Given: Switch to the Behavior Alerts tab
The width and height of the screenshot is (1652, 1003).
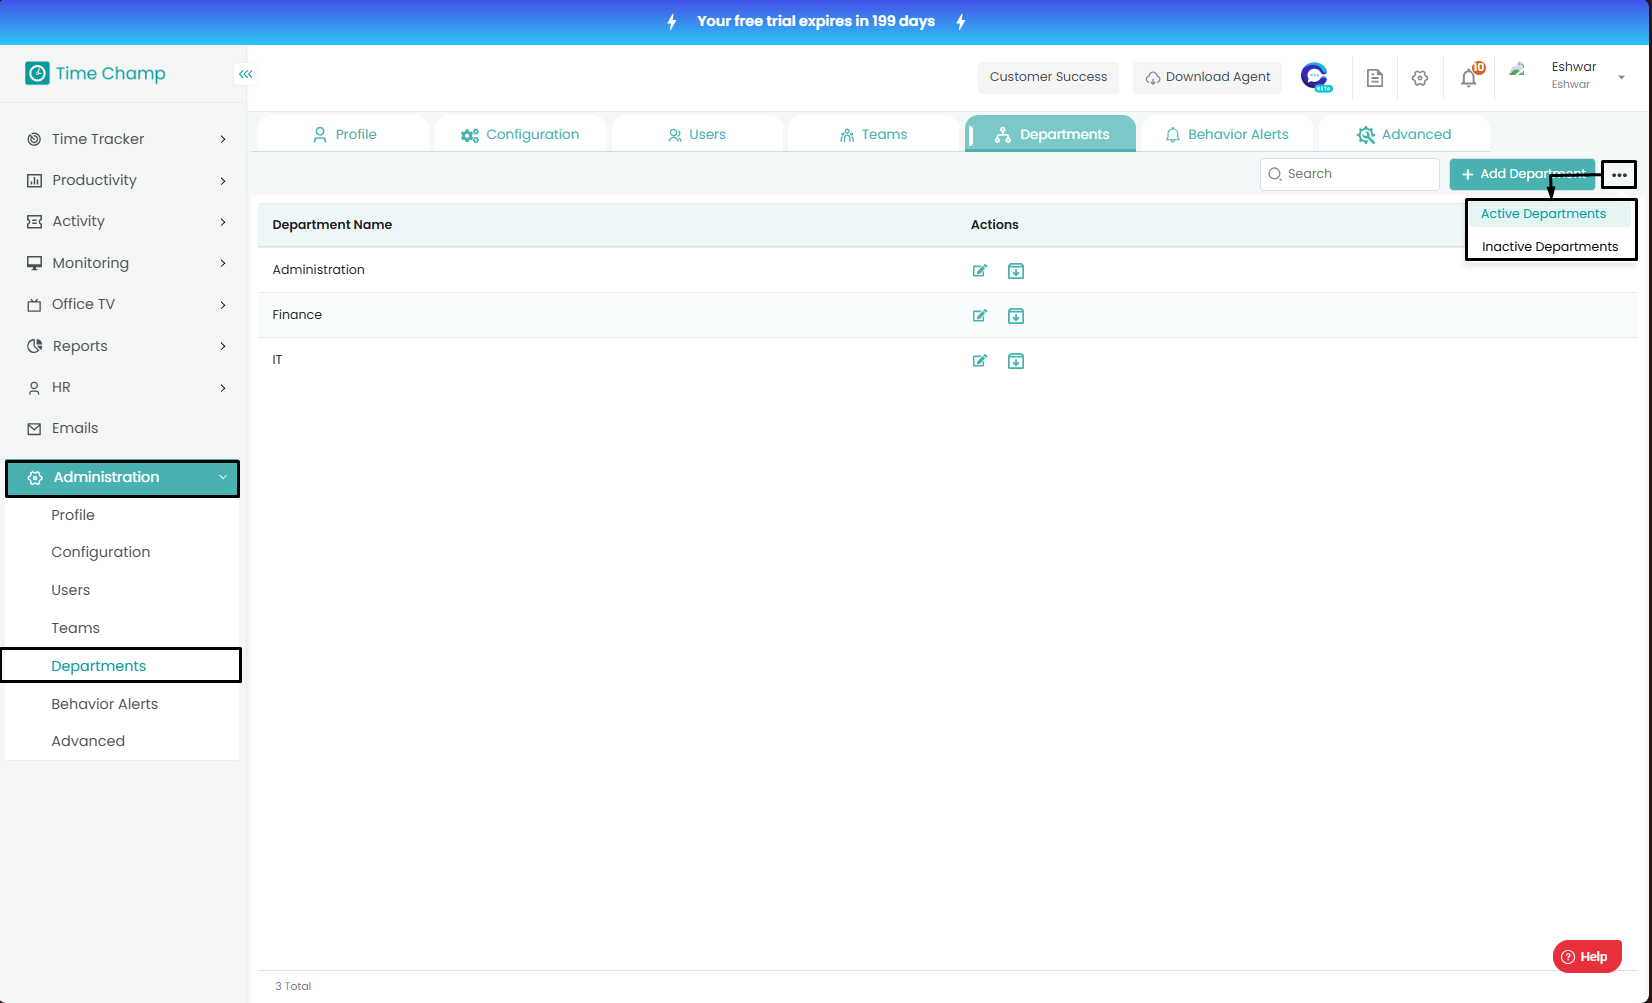Looking at the screenshot, I should (1227, 135).
